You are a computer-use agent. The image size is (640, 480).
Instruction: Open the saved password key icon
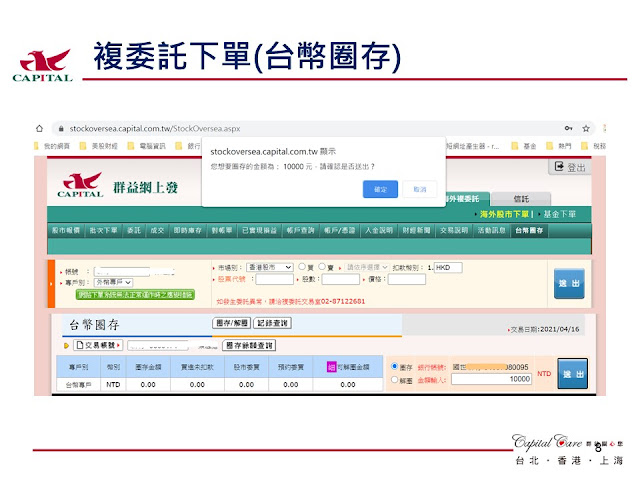[569, 128]
